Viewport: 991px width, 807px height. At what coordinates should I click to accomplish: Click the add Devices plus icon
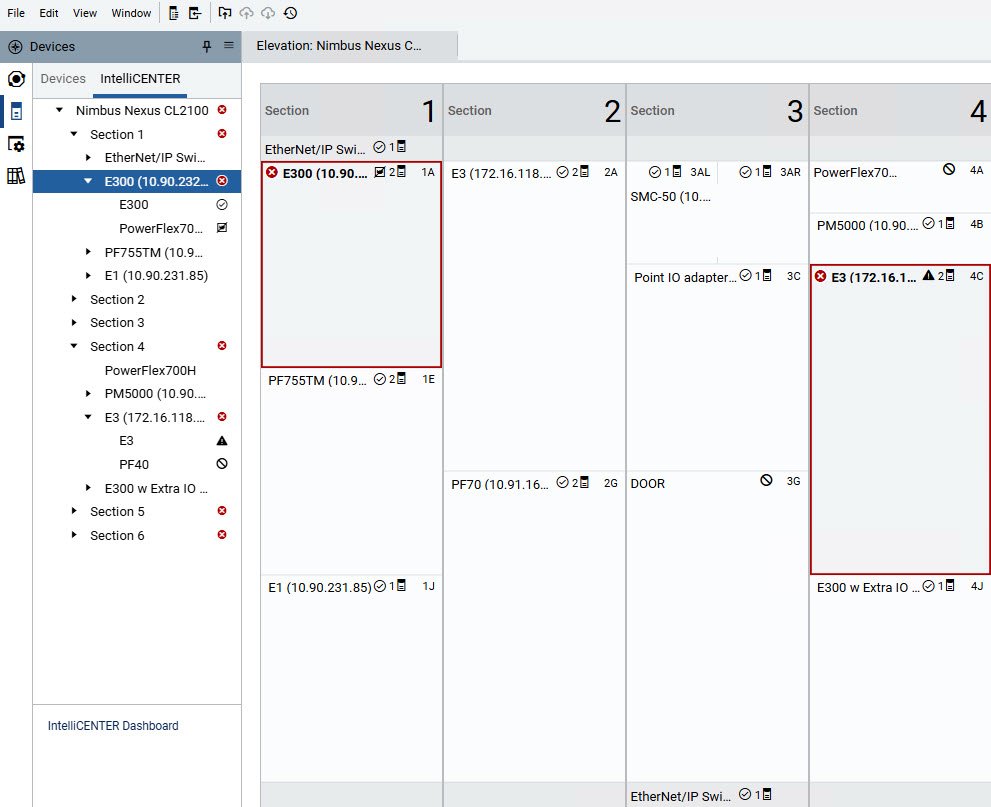click(15, 47)
